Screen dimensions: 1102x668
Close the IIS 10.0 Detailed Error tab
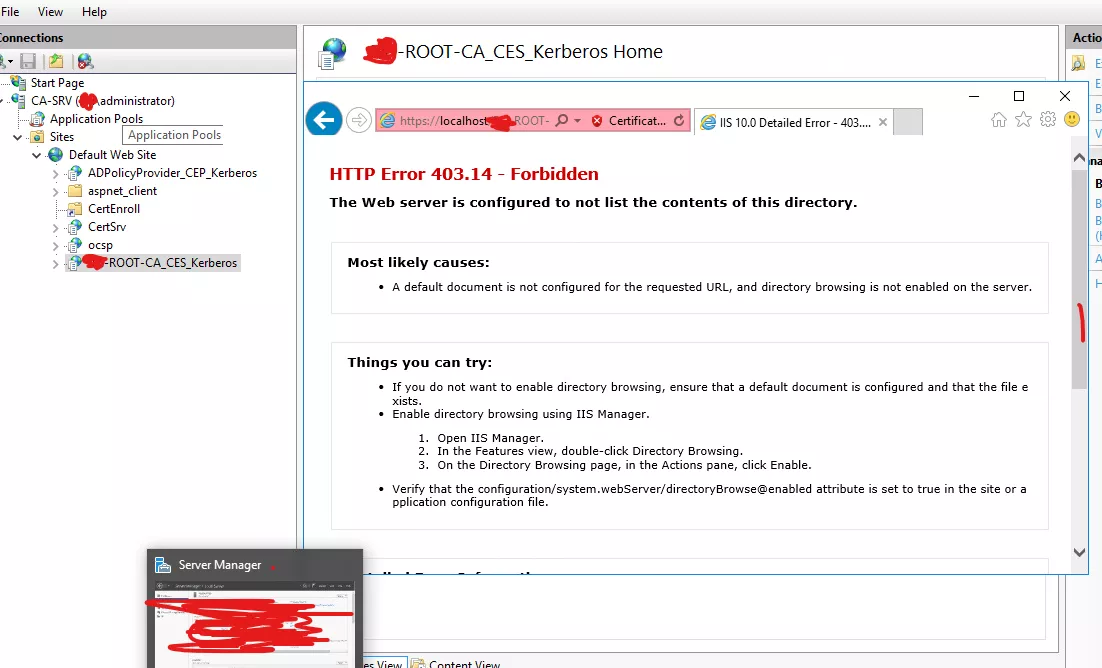click(x=883, y=122)
